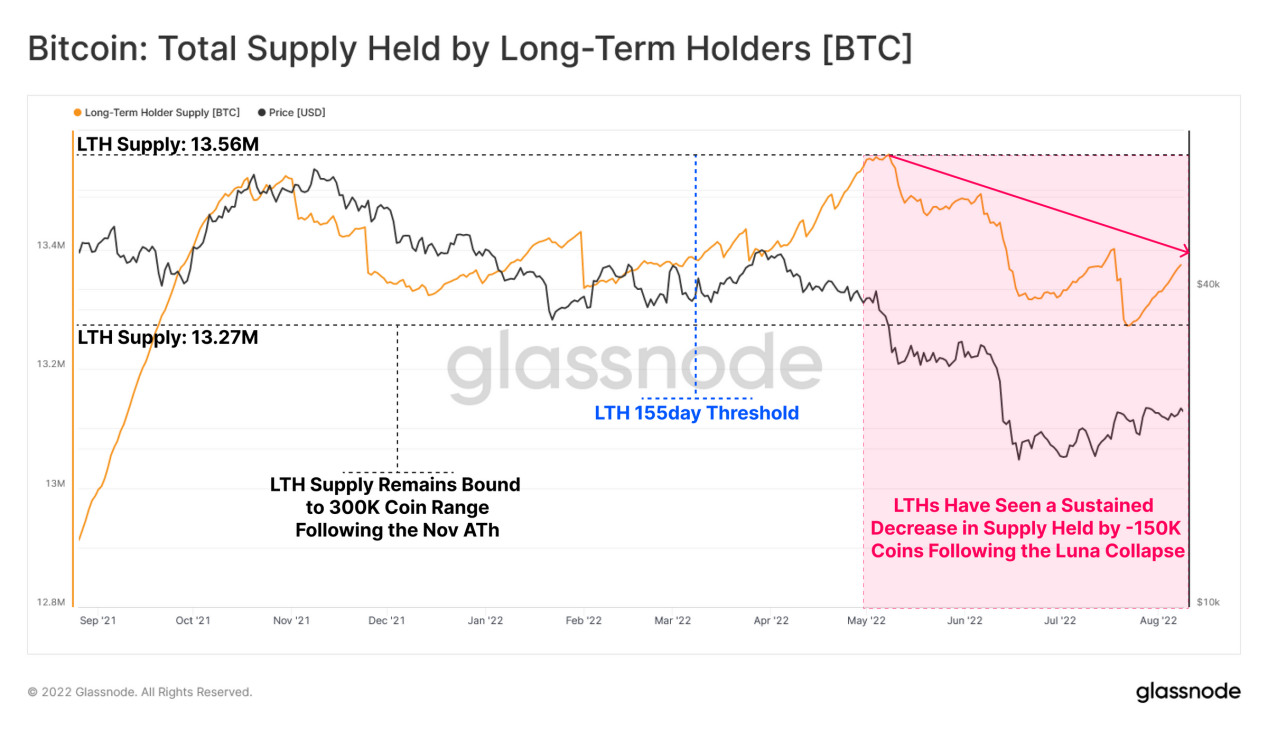Viewport: 1268px width, 730px height.
Task: Click the glassnode logo bottom right
Action: [1188, 692]
